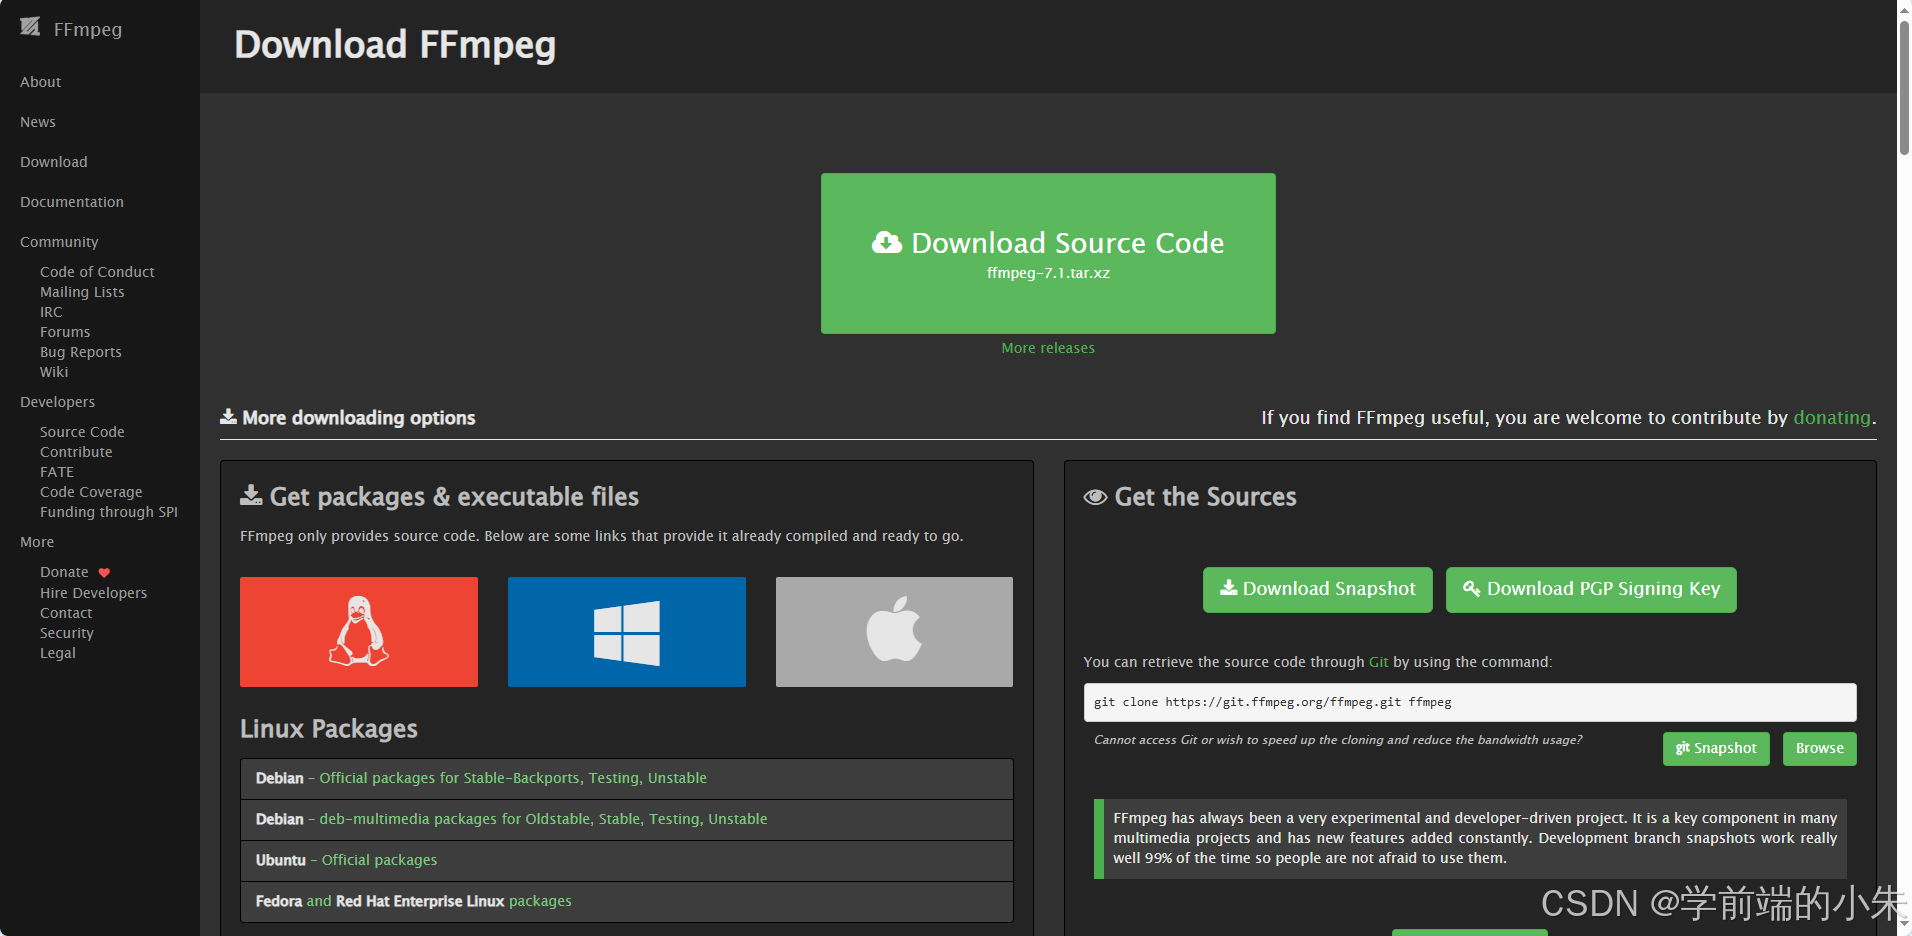This screenshot has width=1912, height=936.
Task: Select the Apple macOS tile
Action: pos(894,632)
